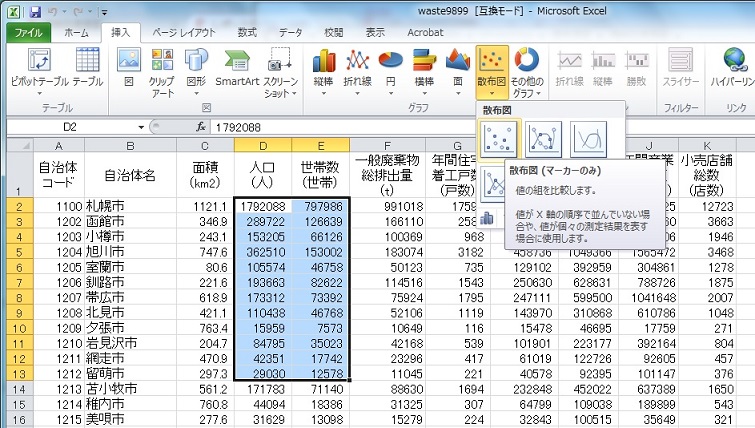Choose scatter with smooth lines only

pos(588,139)
